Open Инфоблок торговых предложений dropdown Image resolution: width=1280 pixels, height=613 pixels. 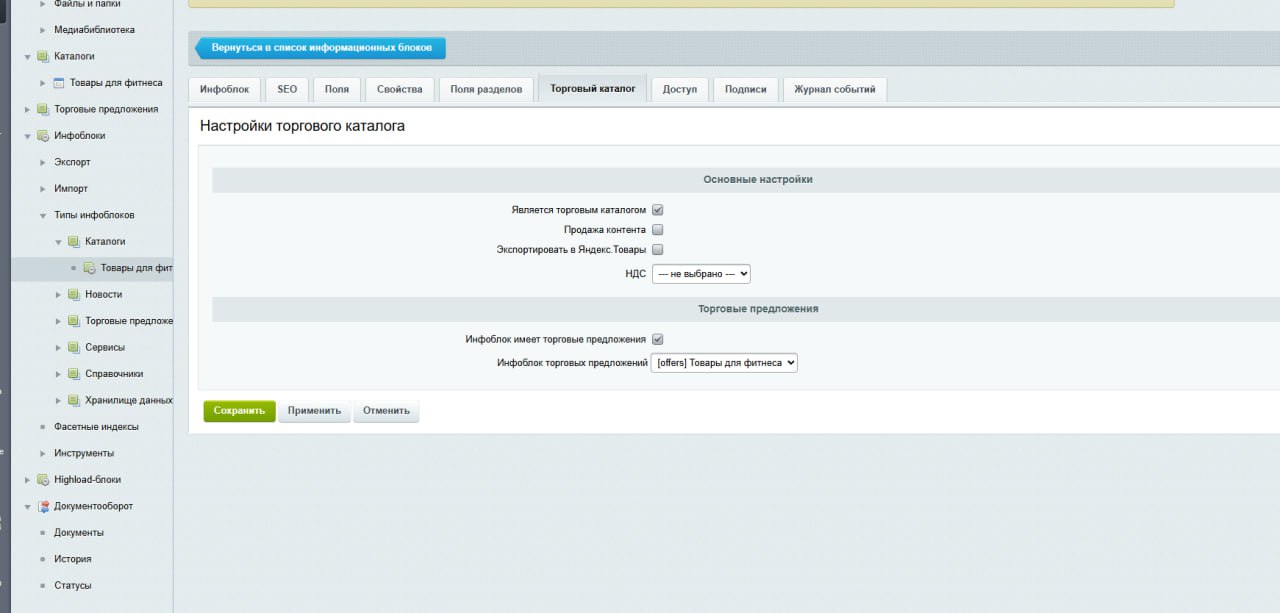pyautogui.click(x=724, y=363)
